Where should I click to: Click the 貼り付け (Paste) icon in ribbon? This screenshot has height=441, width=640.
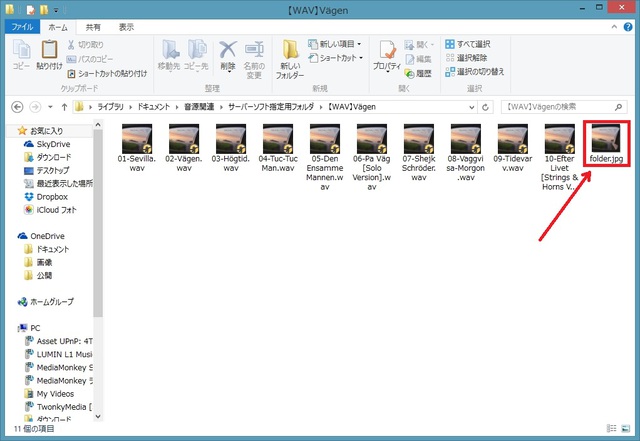(49, 55)
